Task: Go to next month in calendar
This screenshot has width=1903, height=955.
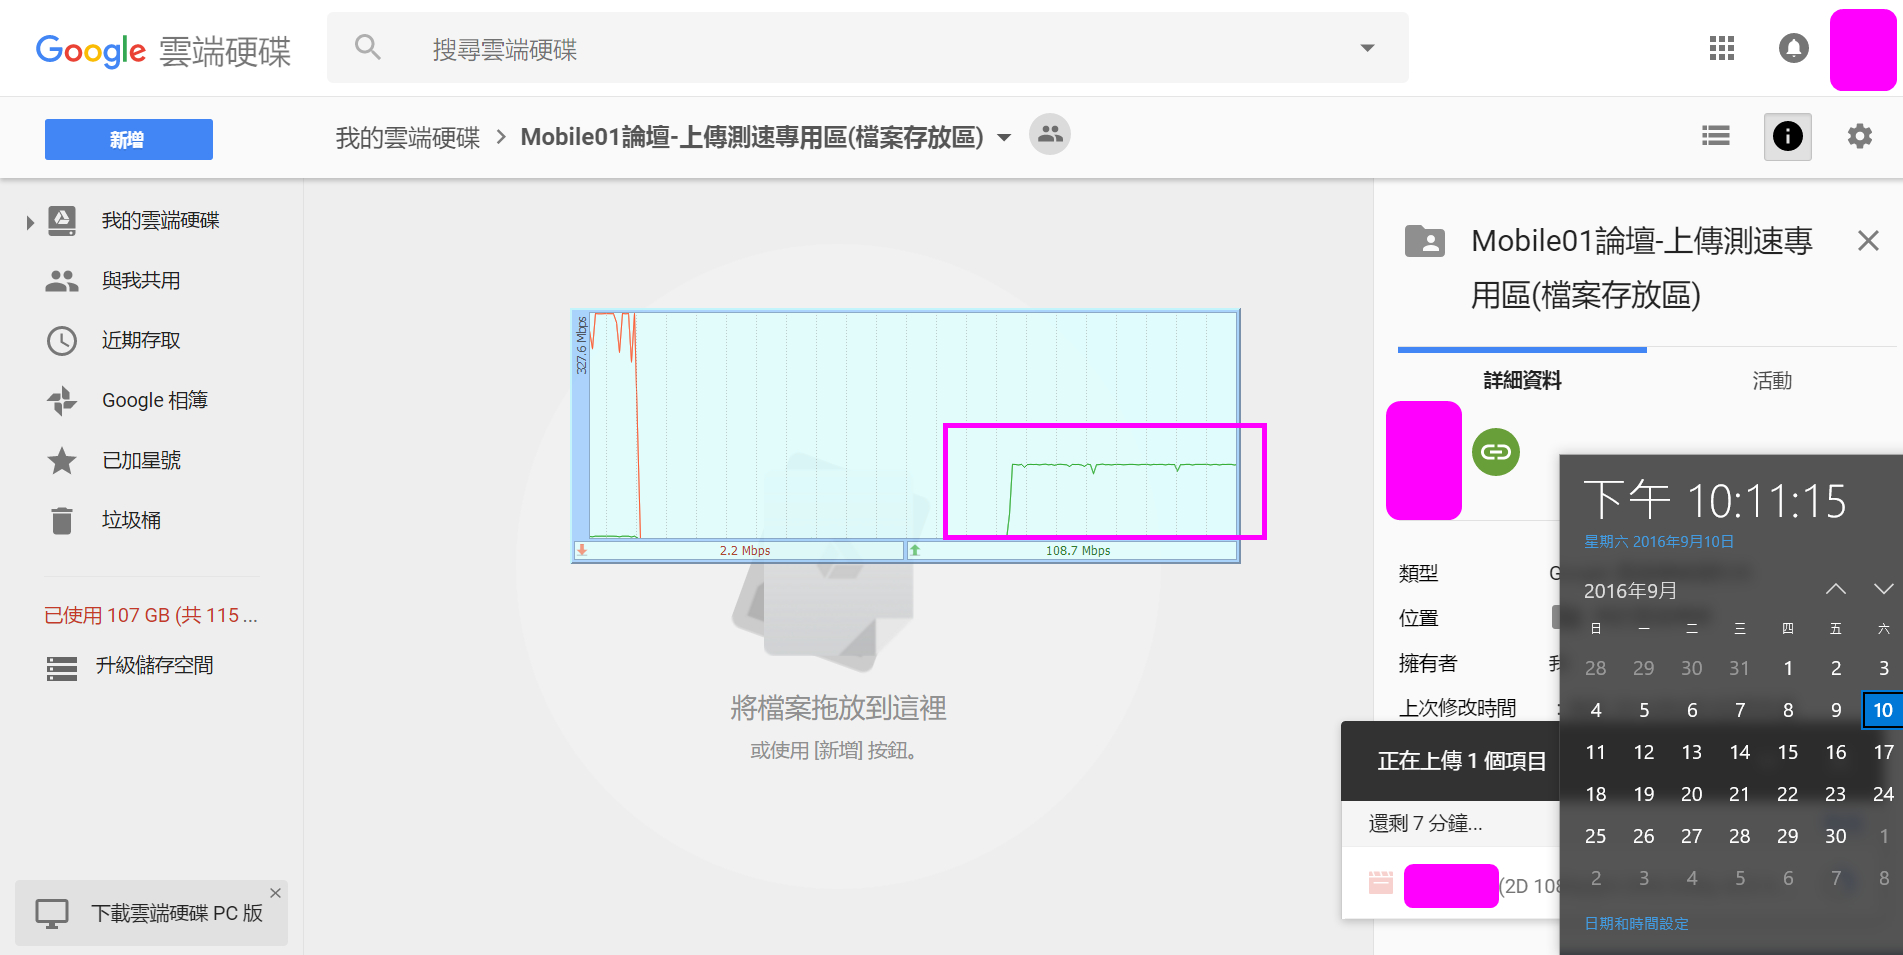Action: tap(1883, 589)
